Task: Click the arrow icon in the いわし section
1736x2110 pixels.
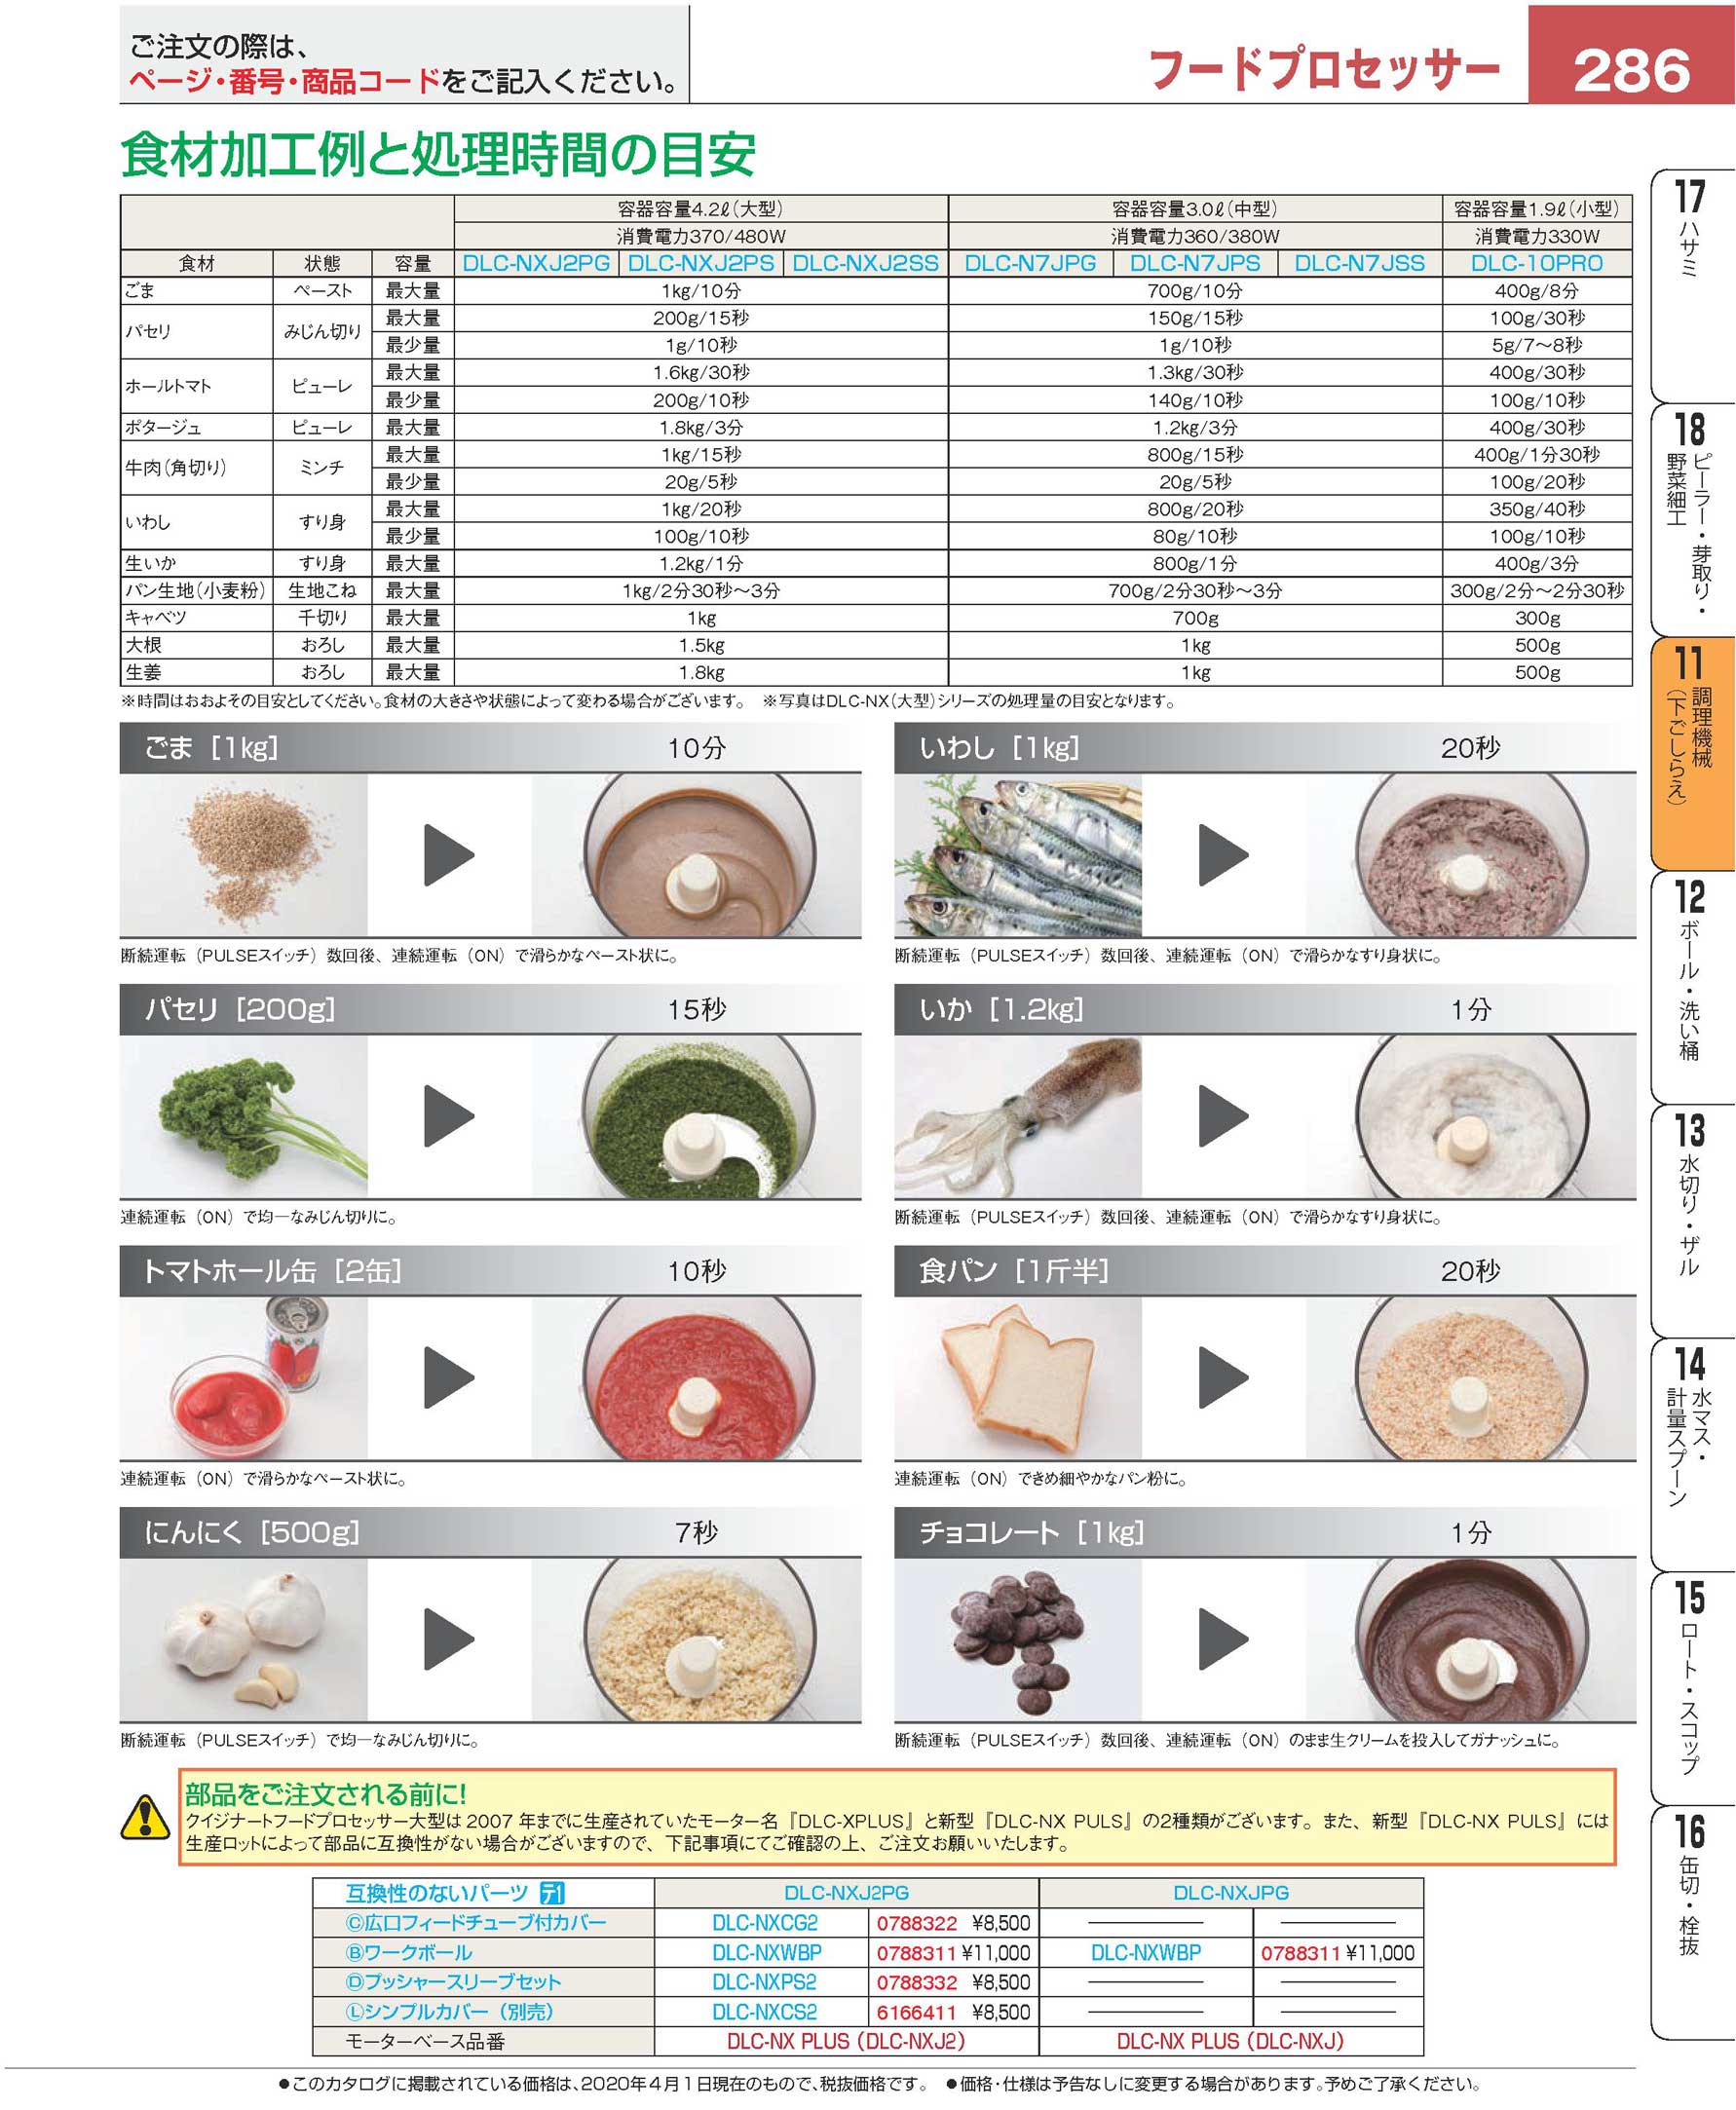Action: point(1223,855)
